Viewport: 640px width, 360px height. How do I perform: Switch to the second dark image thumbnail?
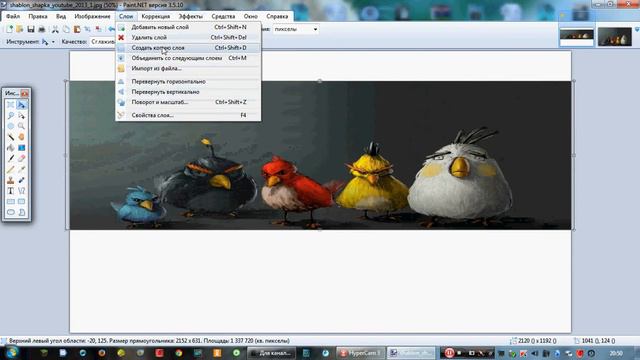(614, 37)
